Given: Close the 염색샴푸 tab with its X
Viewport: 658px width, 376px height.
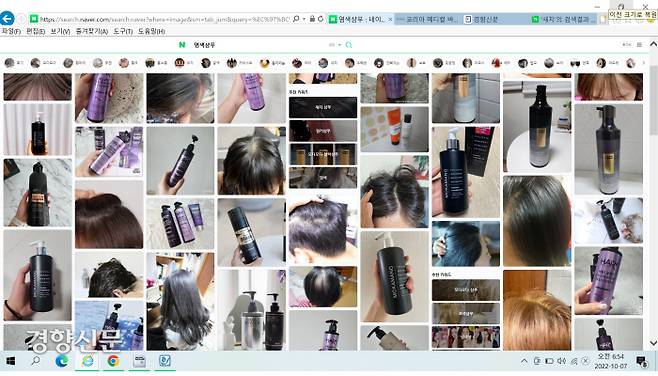Looking at the screenshot, I should 390,19.
